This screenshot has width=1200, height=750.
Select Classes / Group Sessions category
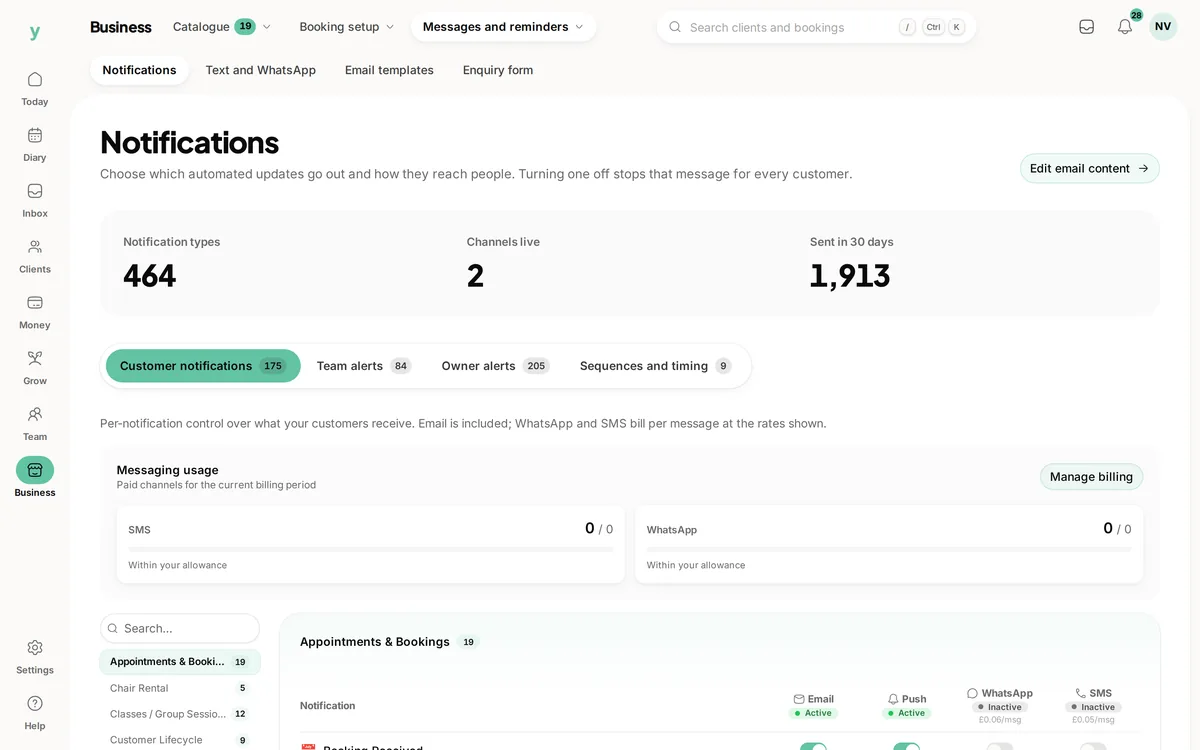coord(180,714)
